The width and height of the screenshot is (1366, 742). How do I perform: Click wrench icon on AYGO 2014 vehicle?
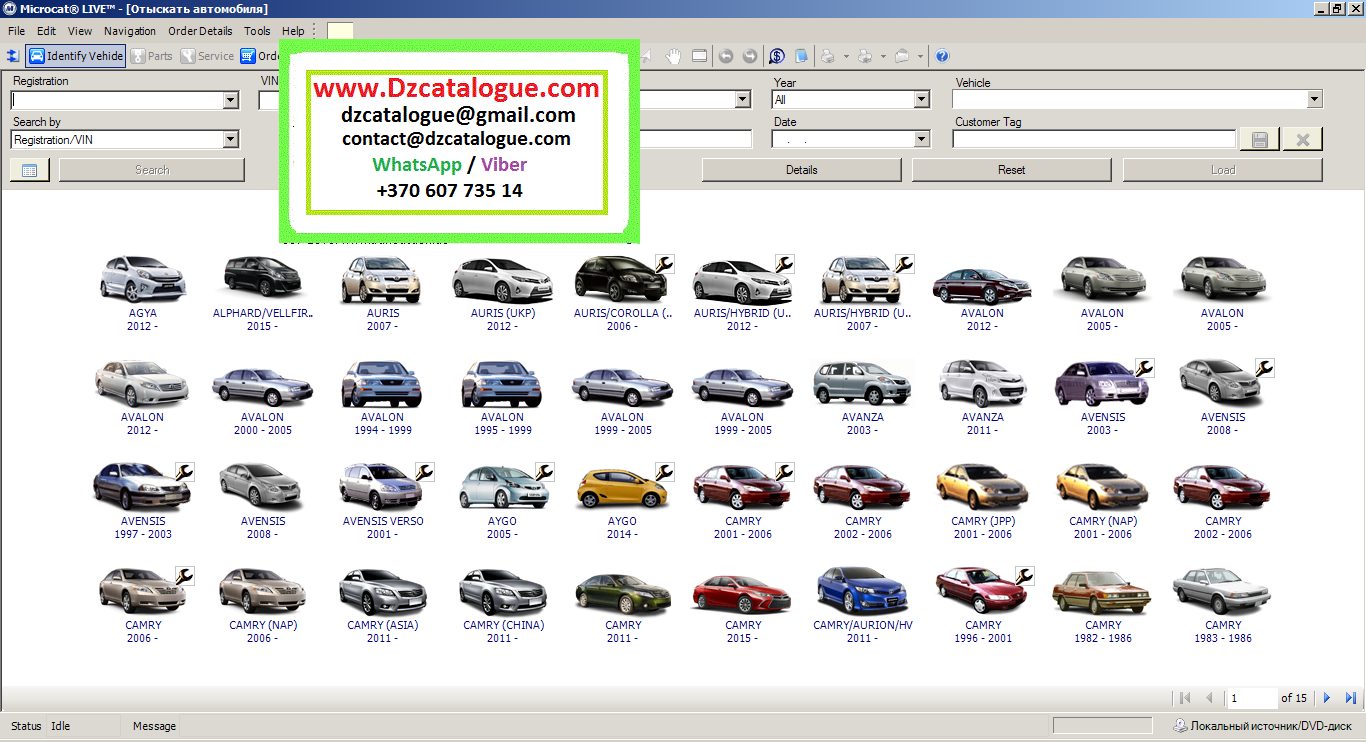(664, 472)
